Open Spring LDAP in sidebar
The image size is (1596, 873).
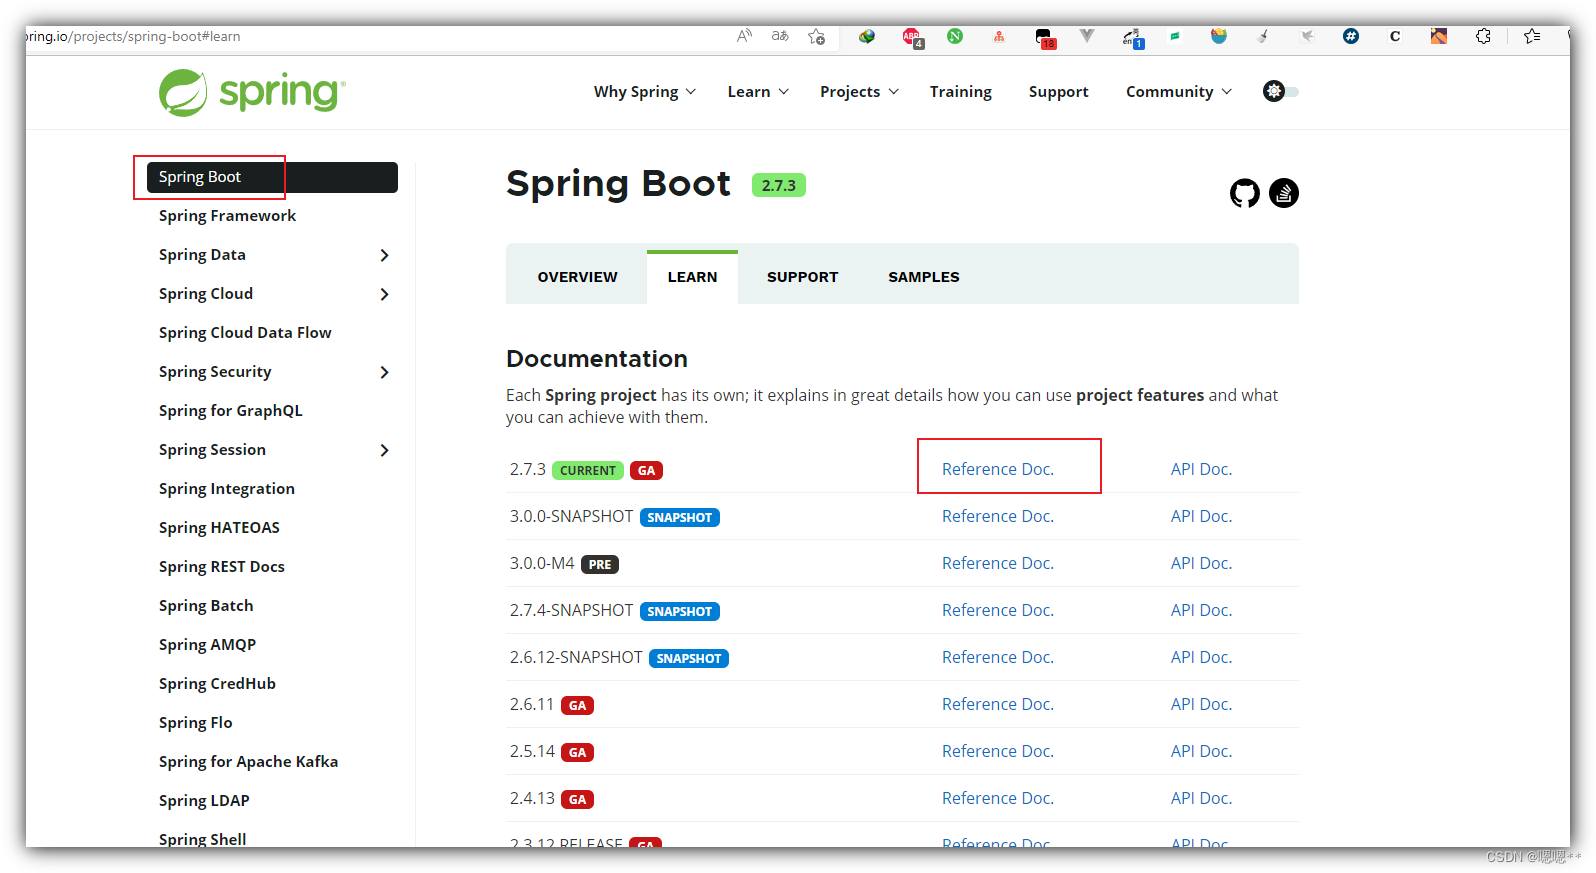[x=204, y=801]
